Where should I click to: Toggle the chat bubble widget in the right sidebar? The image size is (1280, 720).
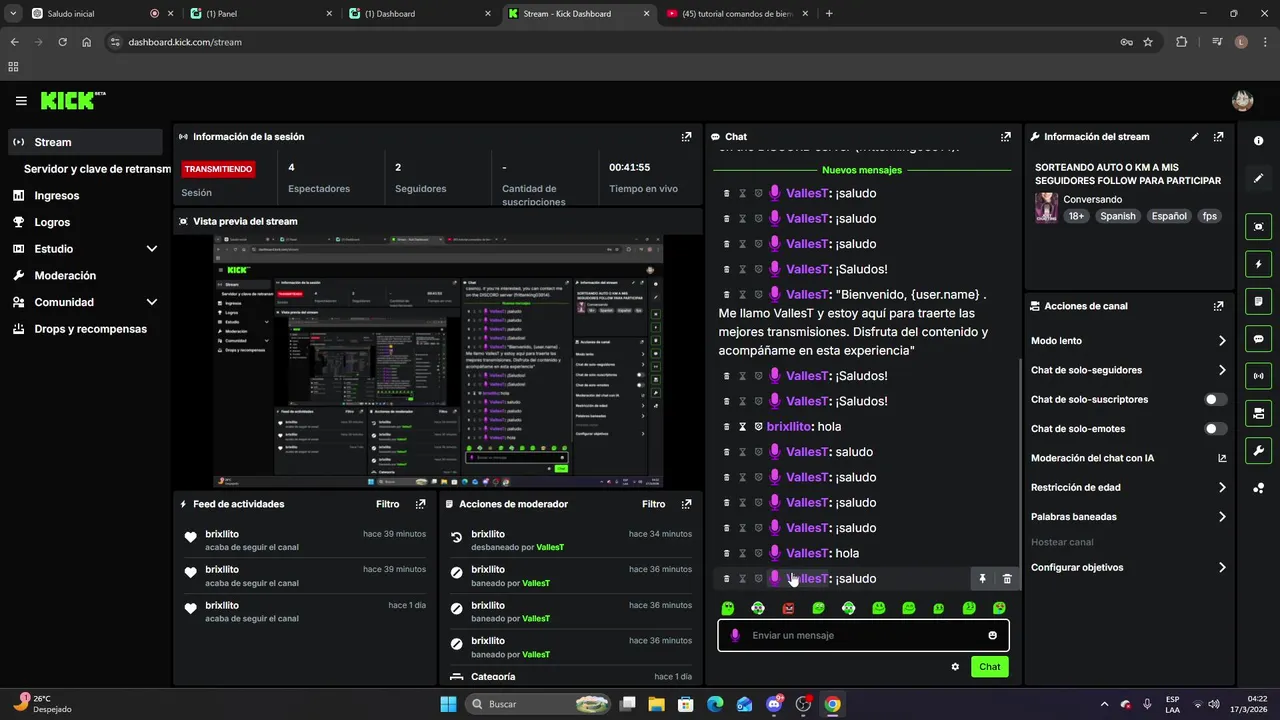(x=1258, y=339)
